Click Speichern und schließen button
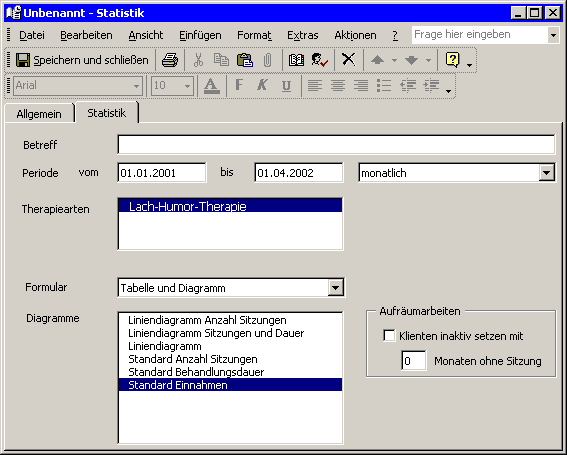 pos(82,60)
